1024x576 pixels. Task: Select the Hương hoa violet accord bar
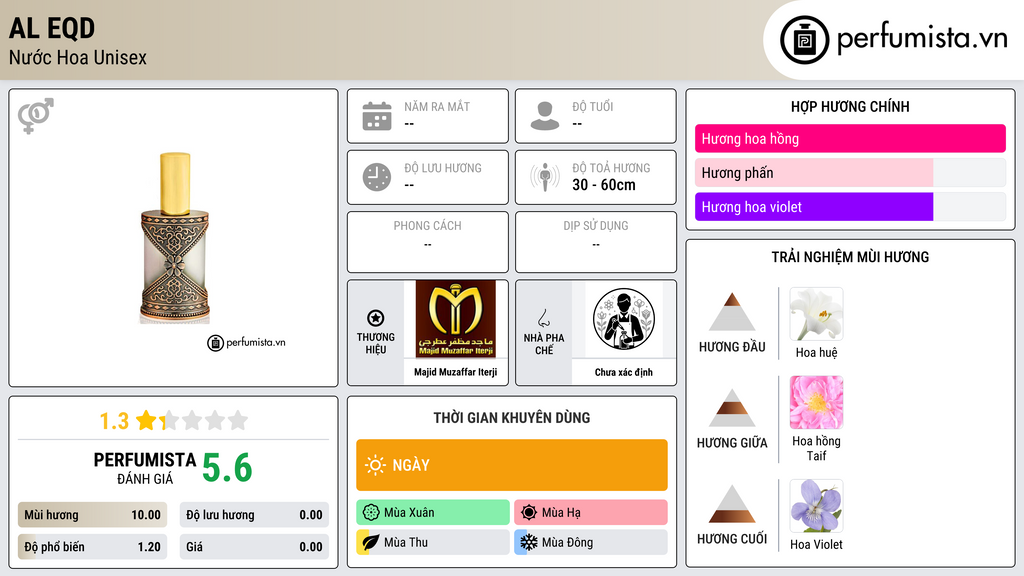(850, 206)
